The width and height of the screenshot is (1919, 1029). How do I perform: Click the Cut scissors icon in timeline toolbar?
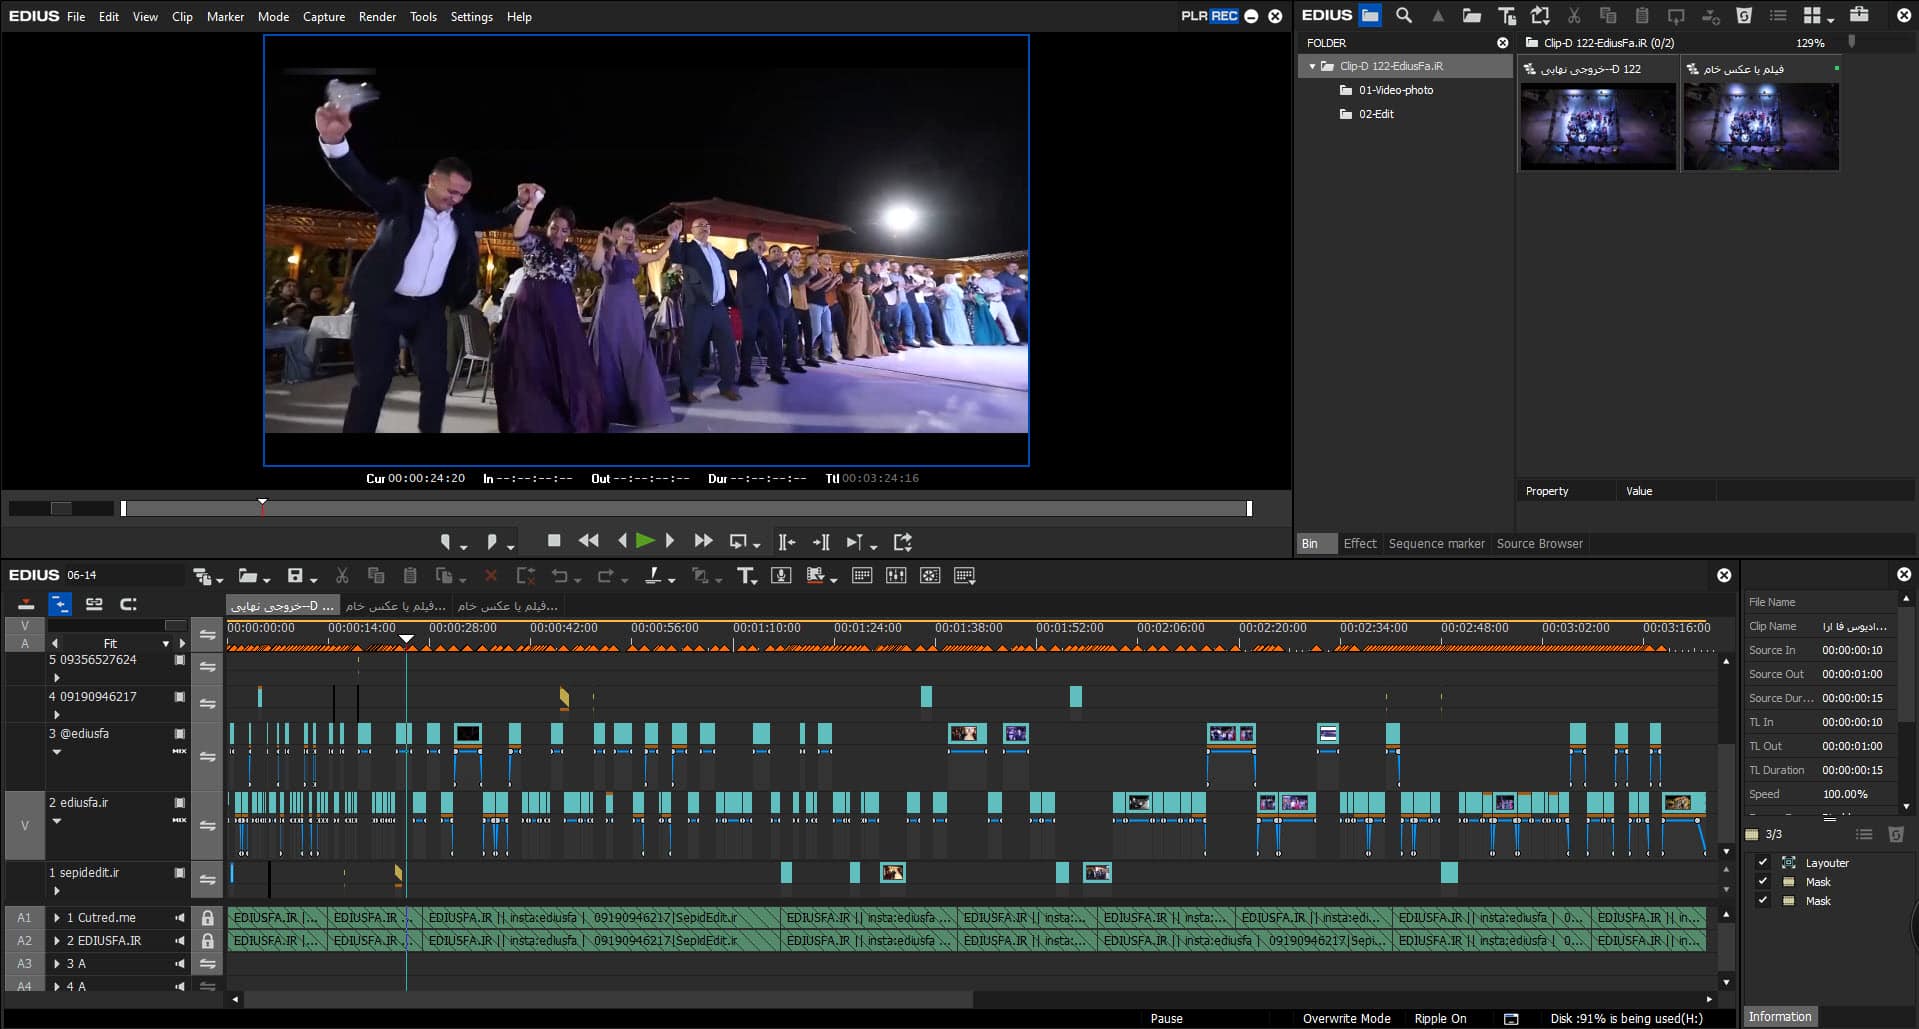pos(342,576)
